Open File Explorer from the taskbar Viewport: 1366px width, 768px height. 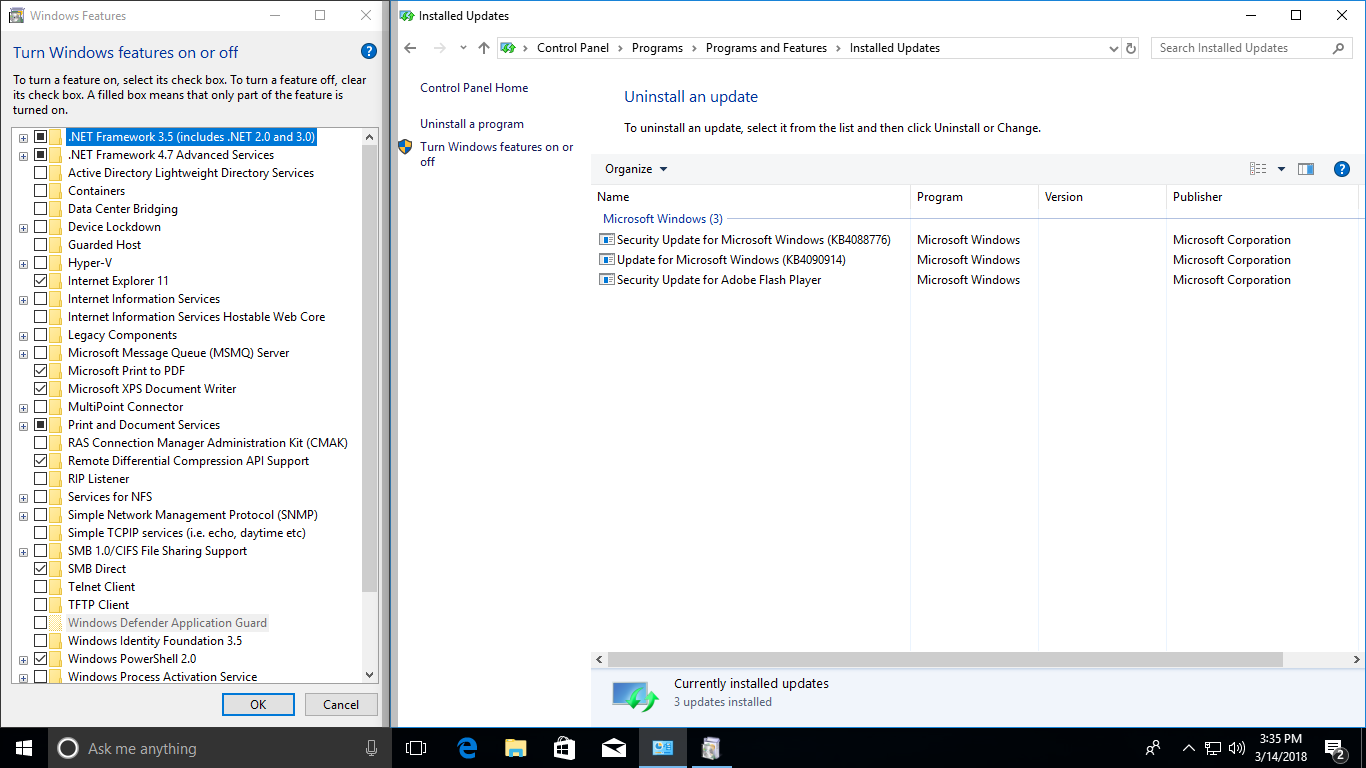[x=515, y=748]
